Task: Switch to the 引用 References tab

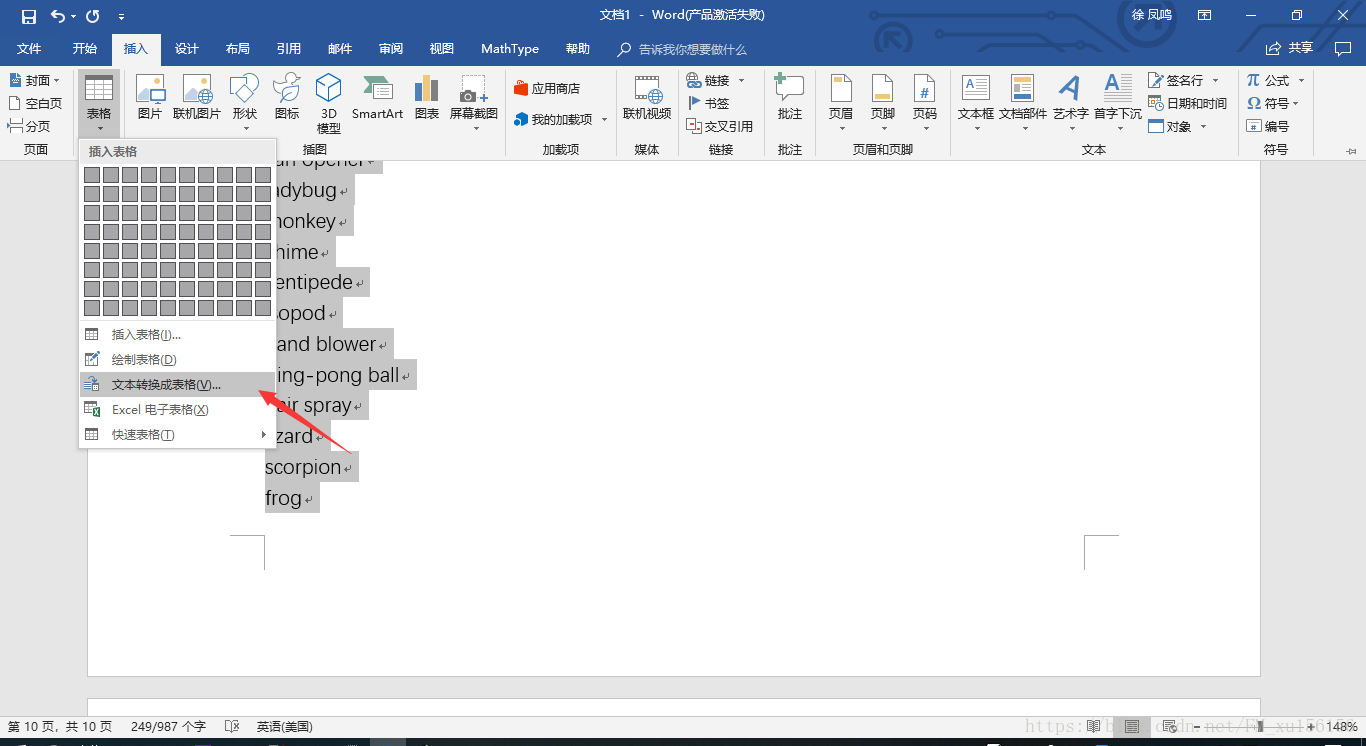Action: (x=289, y=49)
